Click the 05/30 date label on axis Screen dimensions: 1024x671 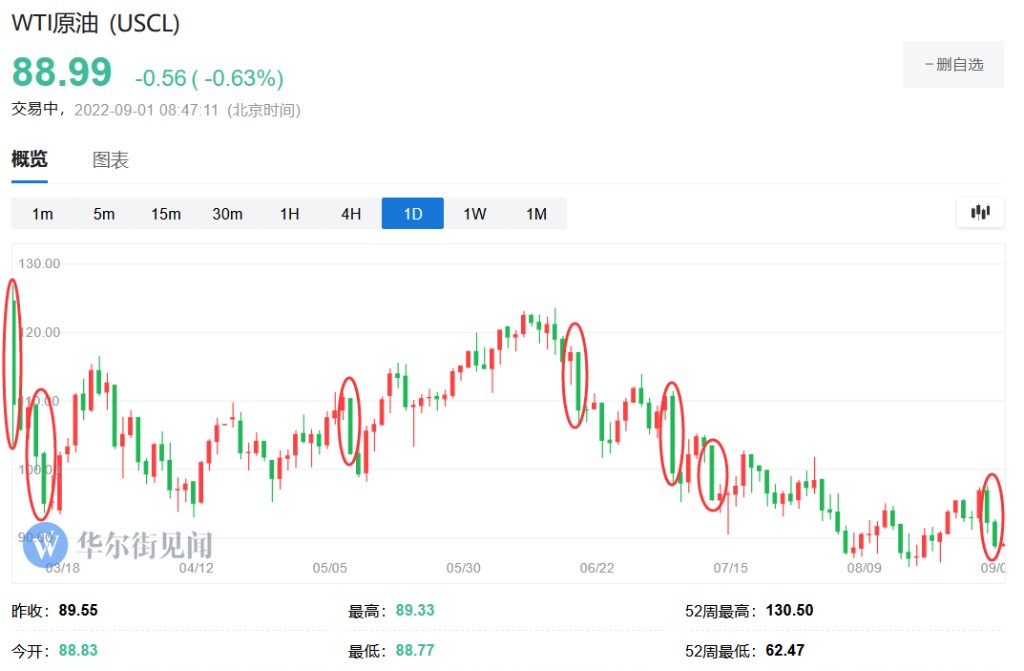point(463,568)
